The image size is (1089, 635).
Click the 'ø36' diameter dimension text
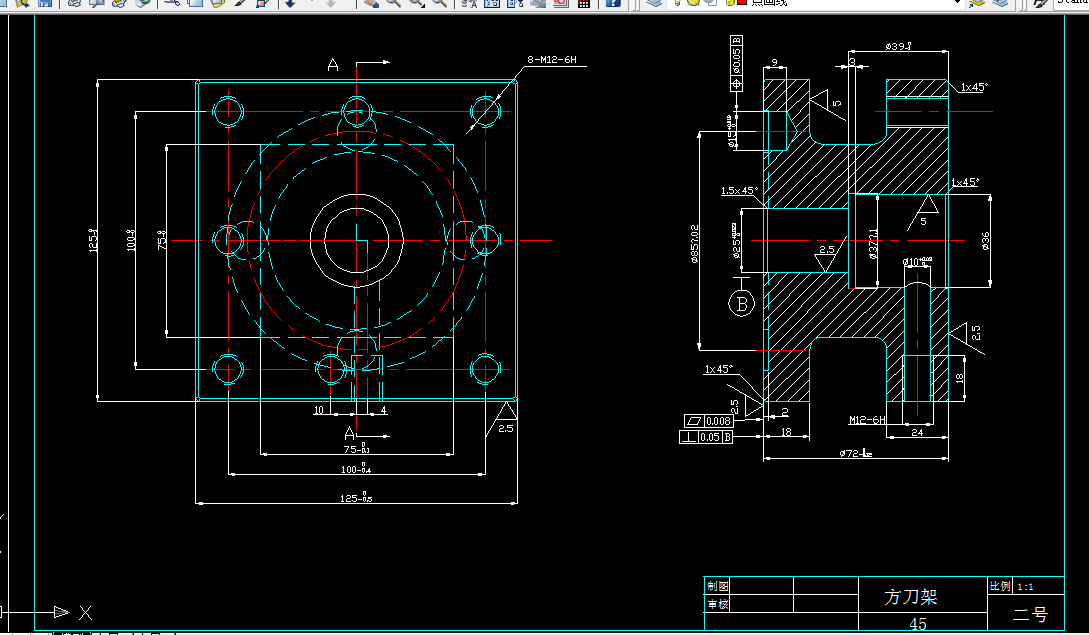[985, 240]
